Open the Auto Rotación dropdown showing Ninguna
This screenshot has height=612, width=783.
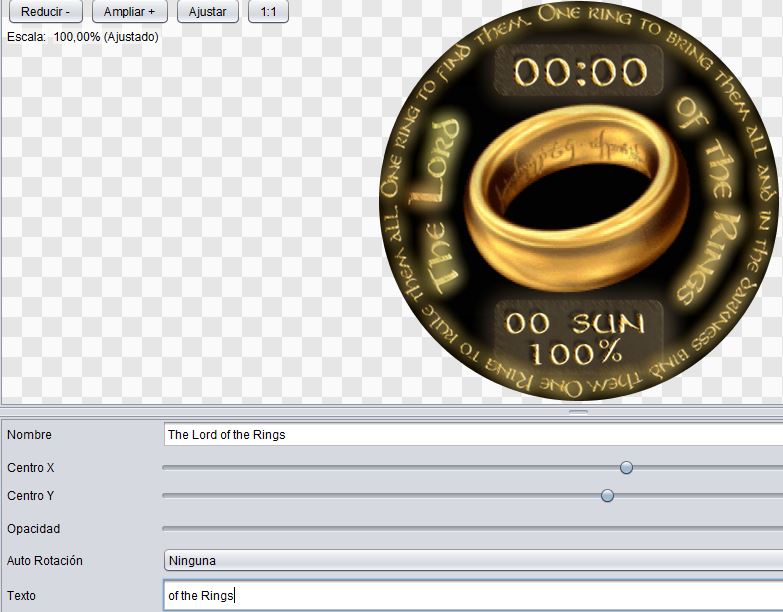coord(473,560)
